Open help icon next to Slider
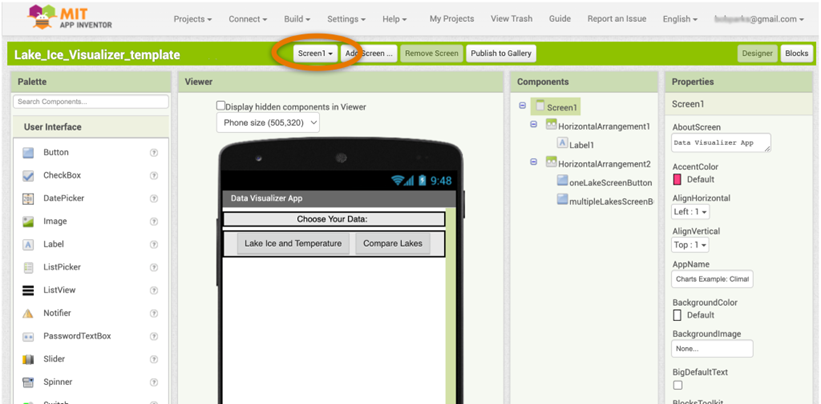Image resolution: width=821 pixels, height=404 pixels. click(x=154, y=359)
